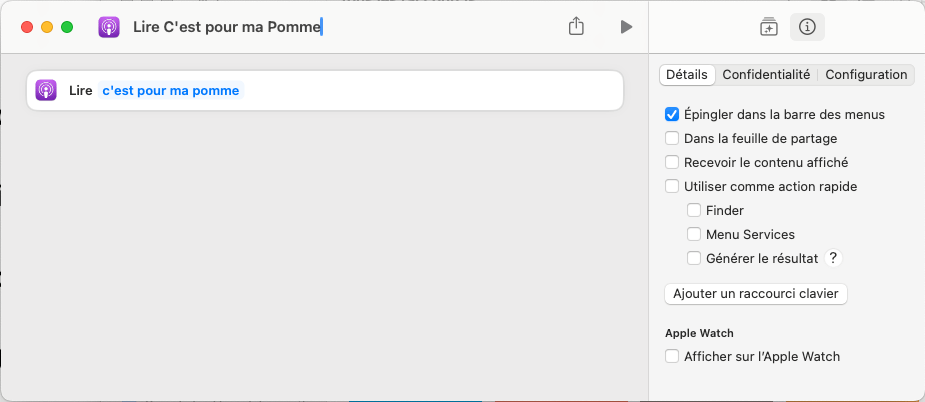Enable Dans la feuille de partage

tap(672, 138)
